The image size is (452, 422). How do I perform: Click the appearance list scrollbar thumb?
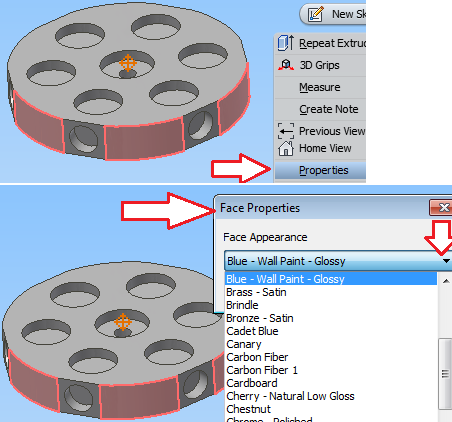[445, 374]
